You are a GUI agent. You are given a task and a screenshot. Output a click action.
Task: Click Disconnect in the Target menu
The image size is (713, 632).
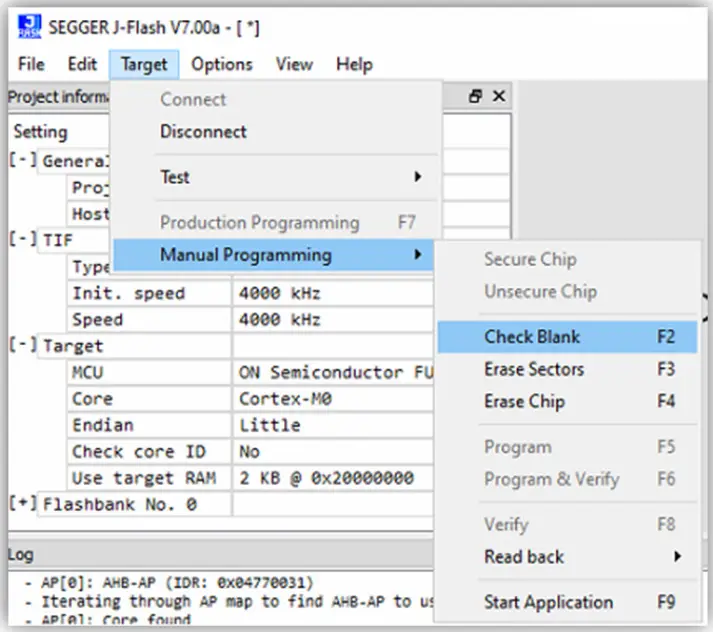(x=203, y=132)
